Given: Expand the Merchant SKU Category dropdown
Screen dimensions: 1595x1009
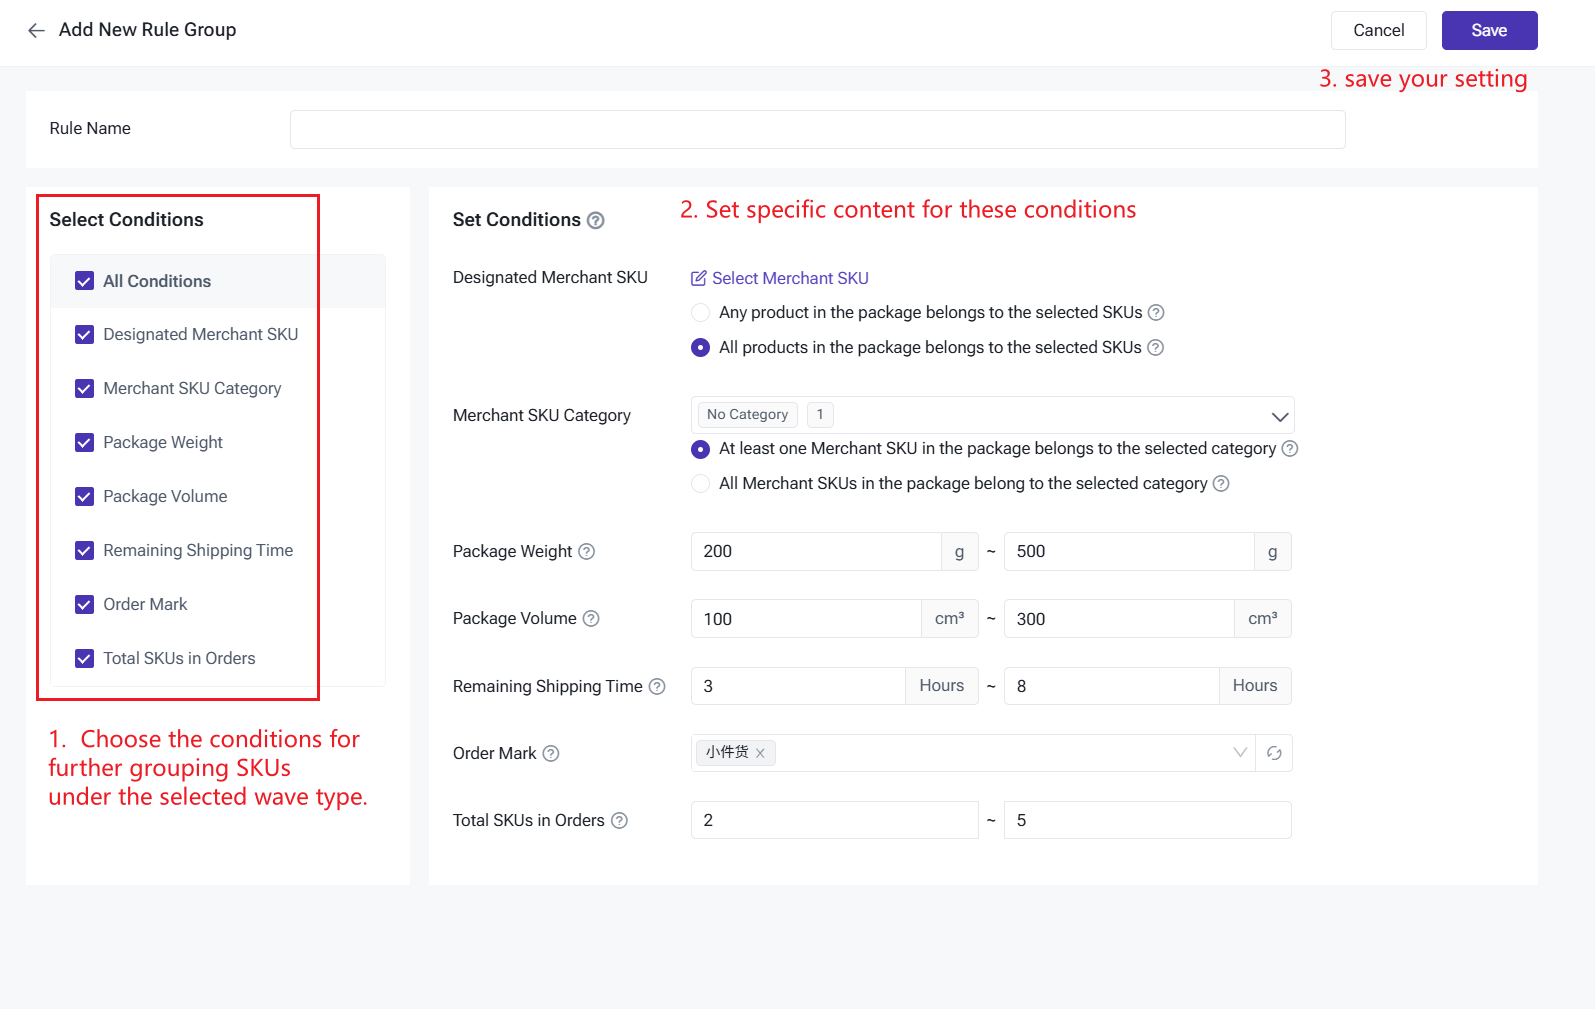Looking at the screenshot, I should (1279, 416).
